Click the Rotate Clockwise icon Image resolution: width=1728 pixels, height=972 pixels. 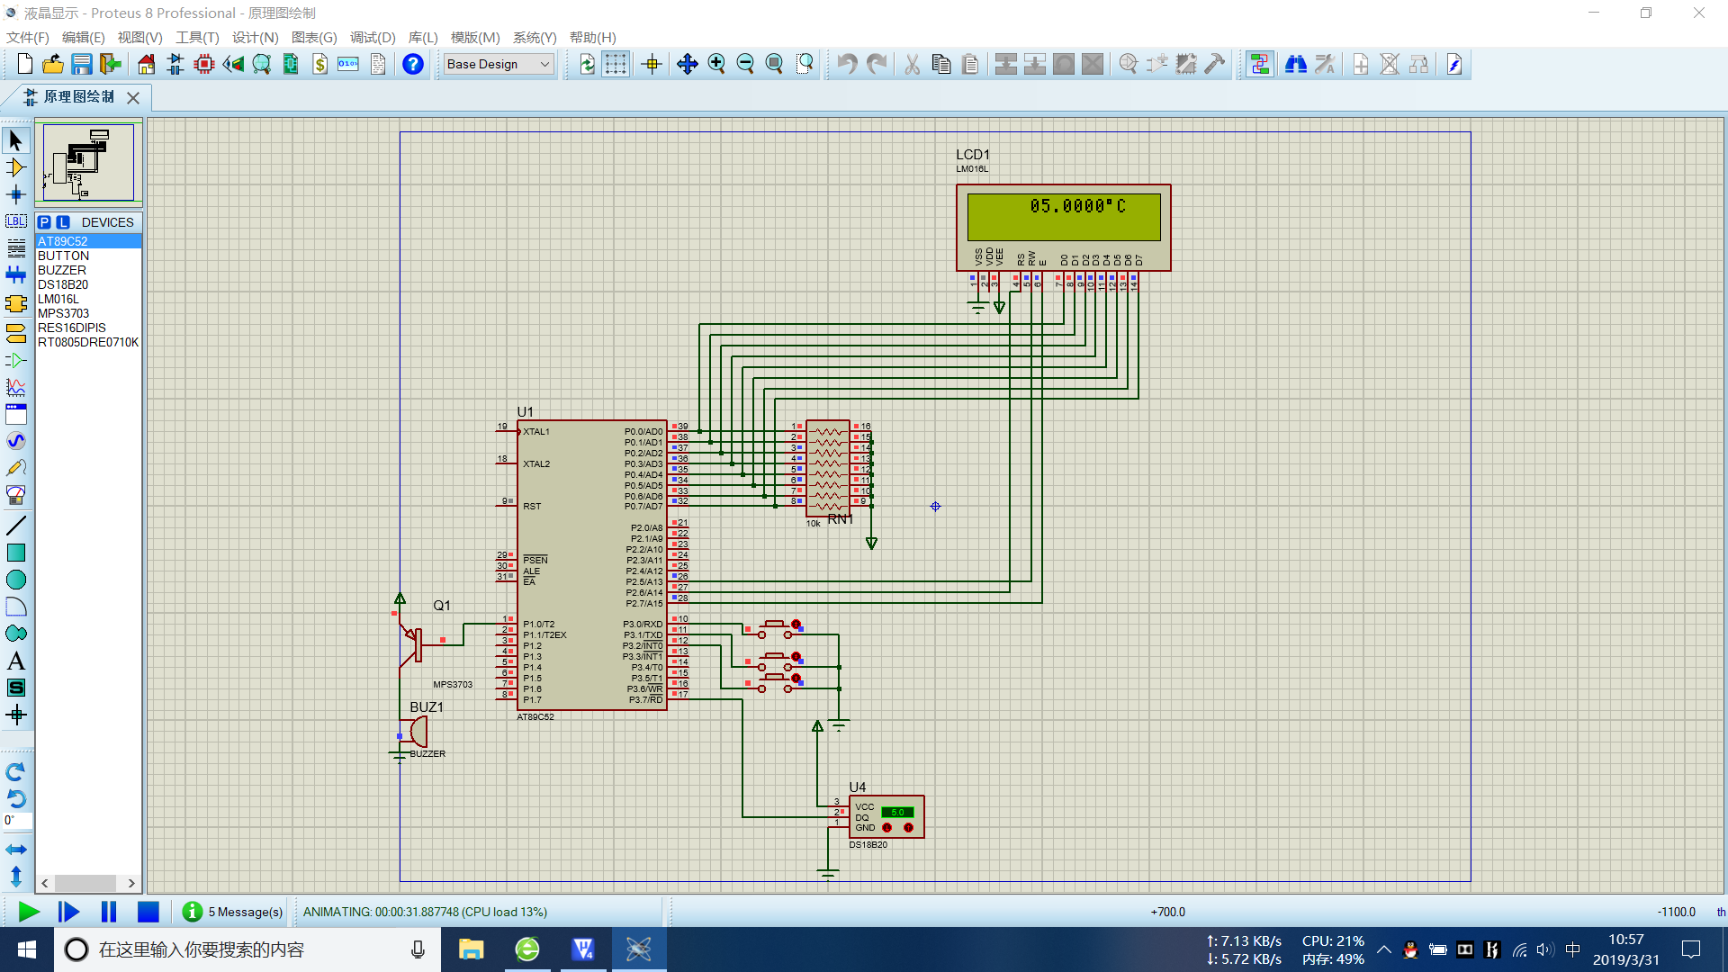[x=16, y=772]
